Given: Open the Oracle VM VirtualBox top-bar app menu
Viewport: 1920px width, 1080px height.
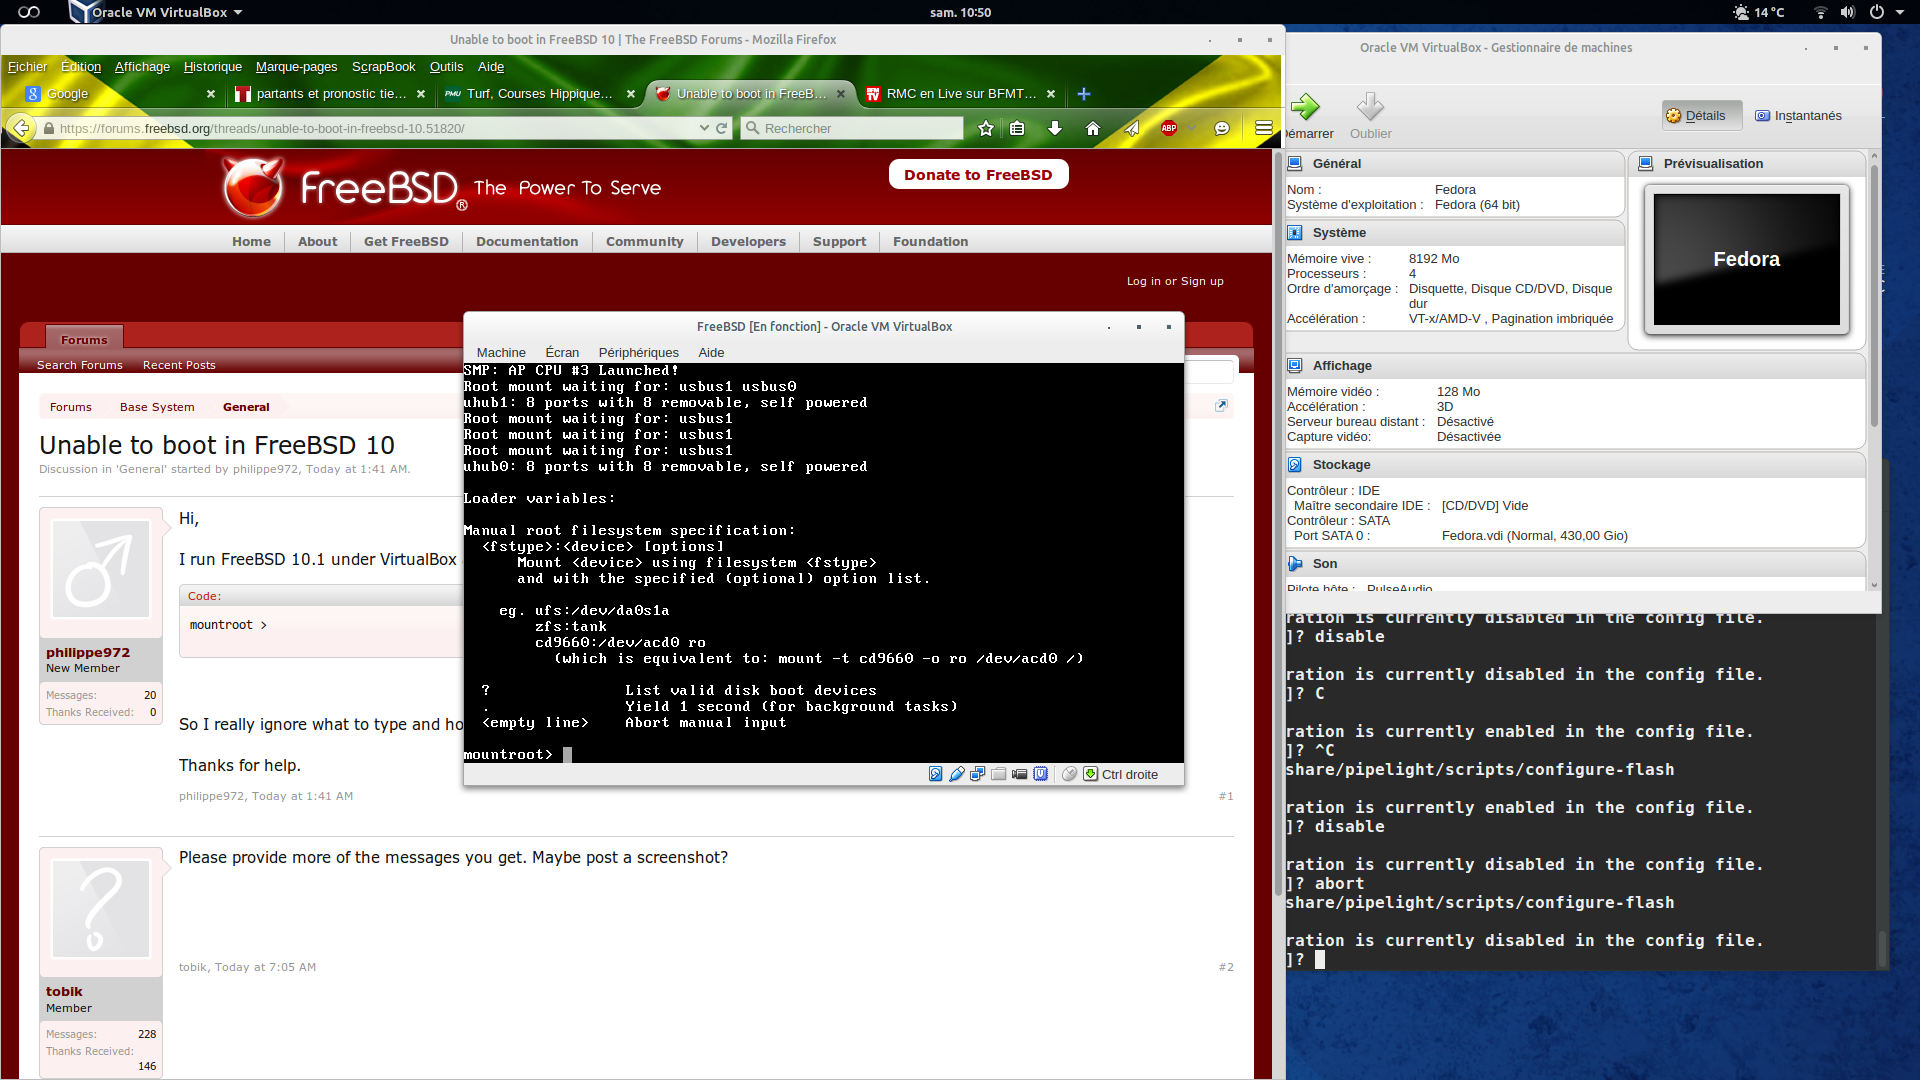Looking at the screenshot, I should tap(158, 12).
